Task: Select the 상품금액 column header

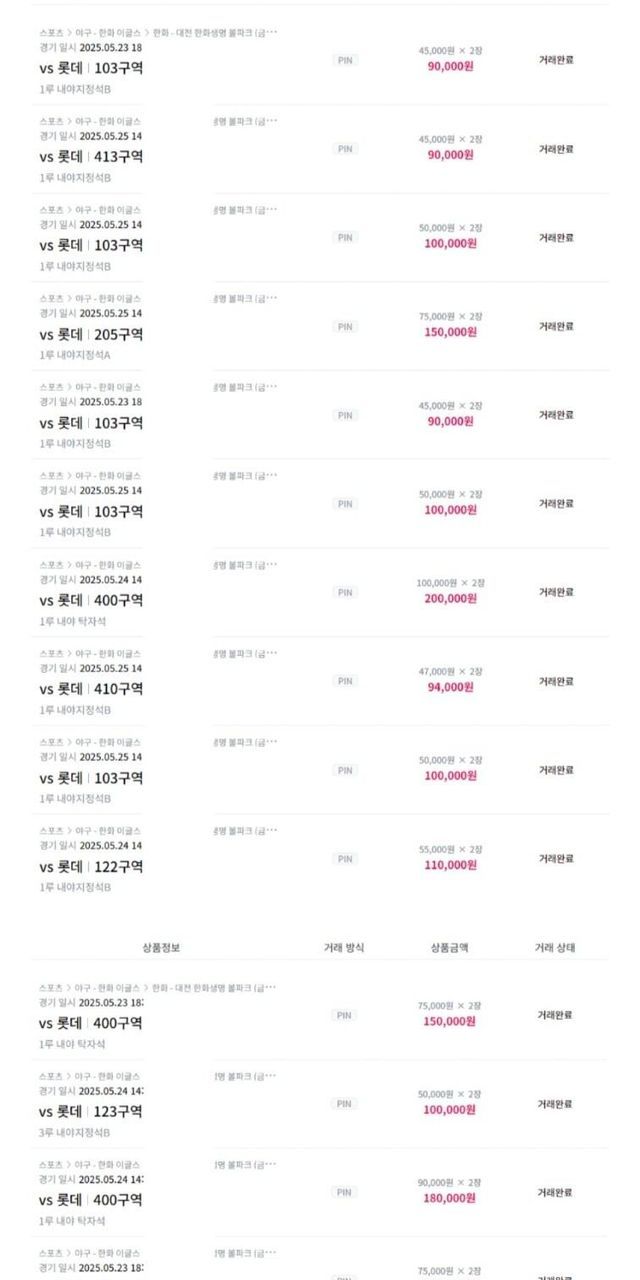Action: tap(449, 947)
